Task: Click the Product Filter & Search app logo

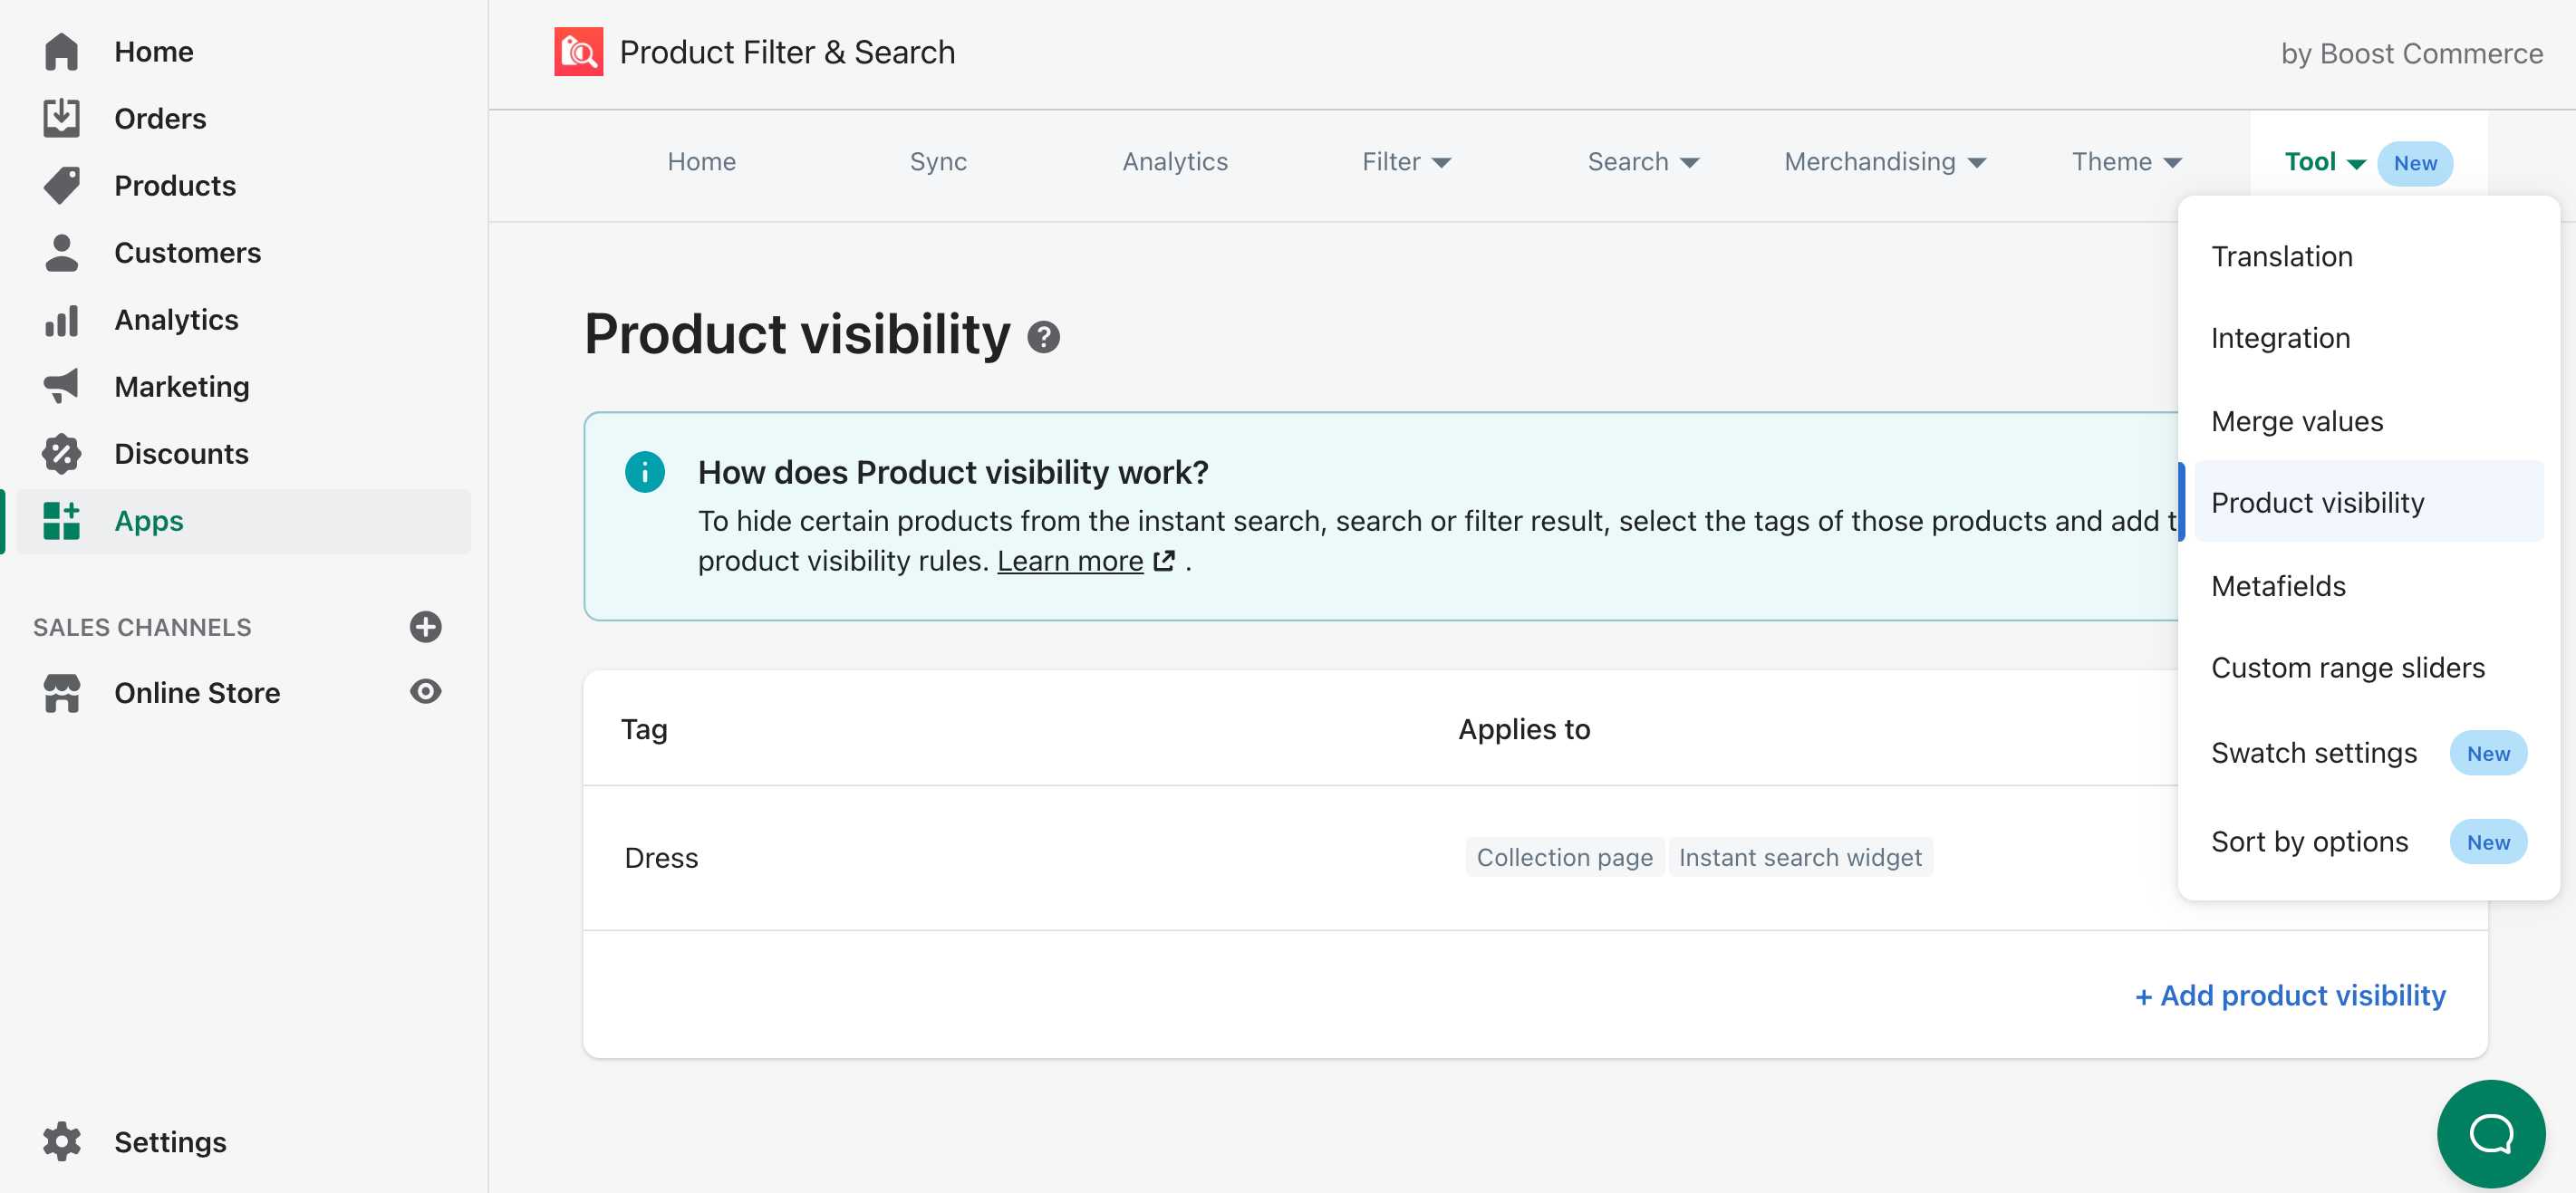Action: tap(578, 52)
